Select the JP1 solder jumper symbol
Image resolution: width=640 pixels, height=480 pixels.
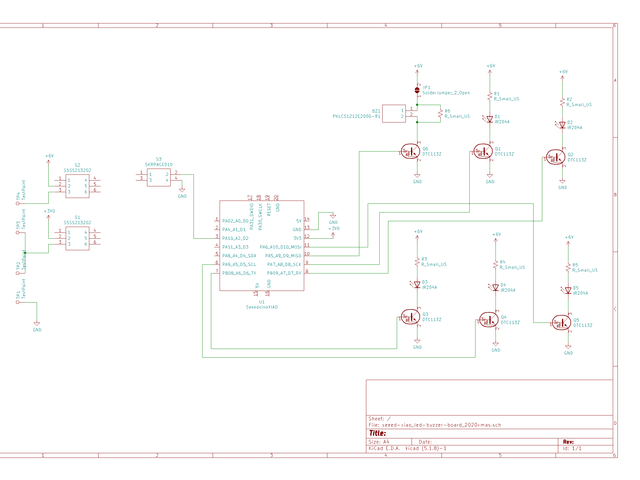click(x=417, y=90)
